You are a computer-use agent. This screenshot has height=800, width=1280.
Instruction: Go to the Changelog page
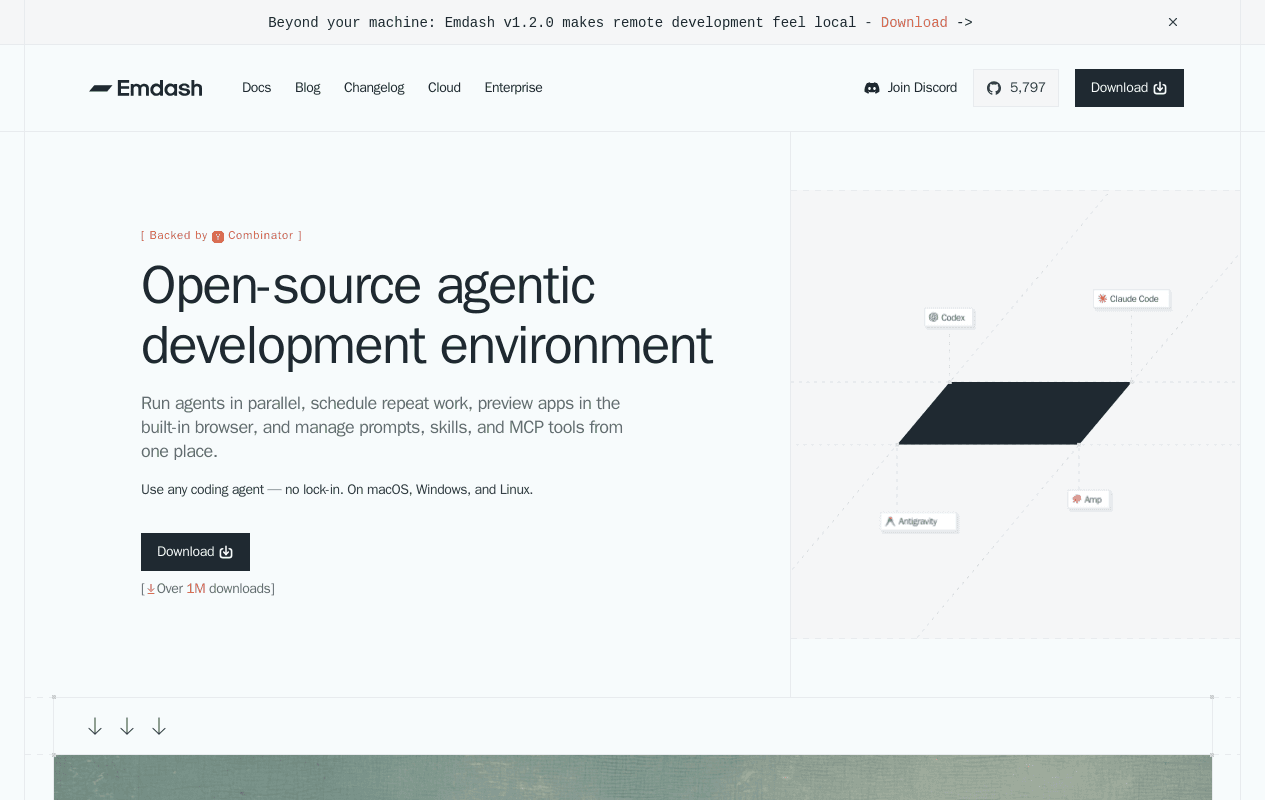tap(374, 88)
